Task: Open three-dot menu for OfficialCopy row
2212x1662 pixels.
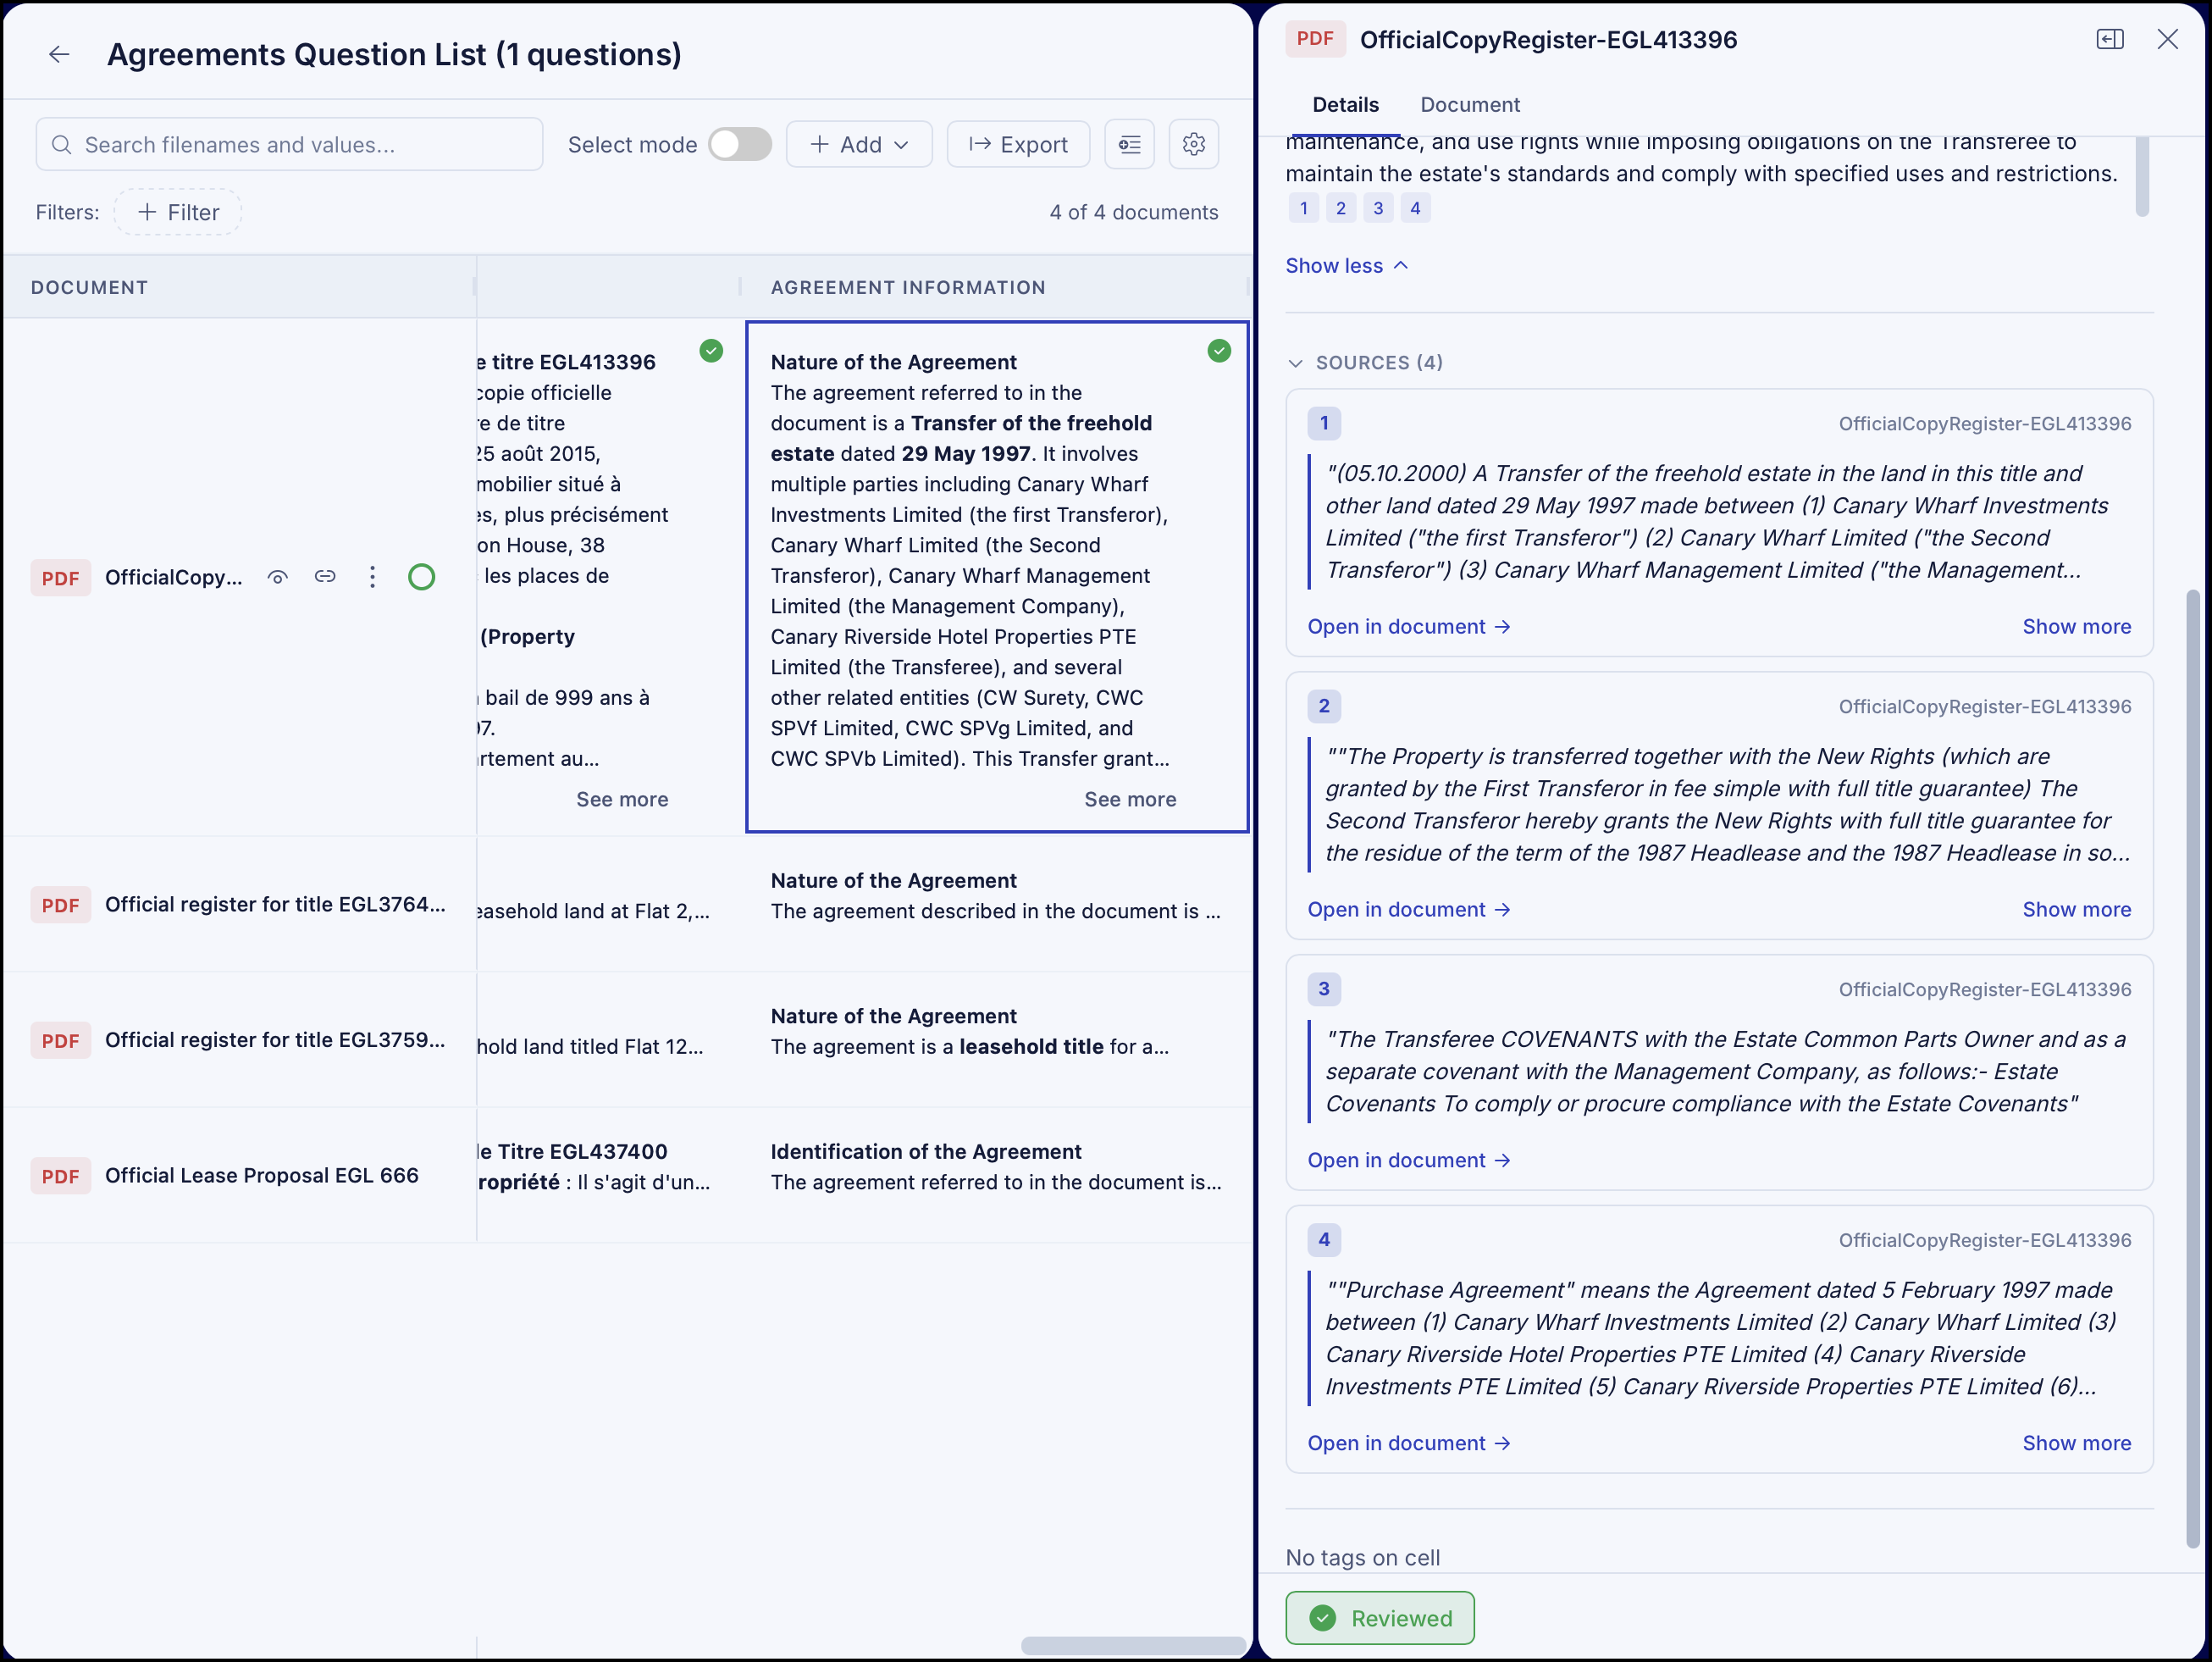Action: click(372, 577)
